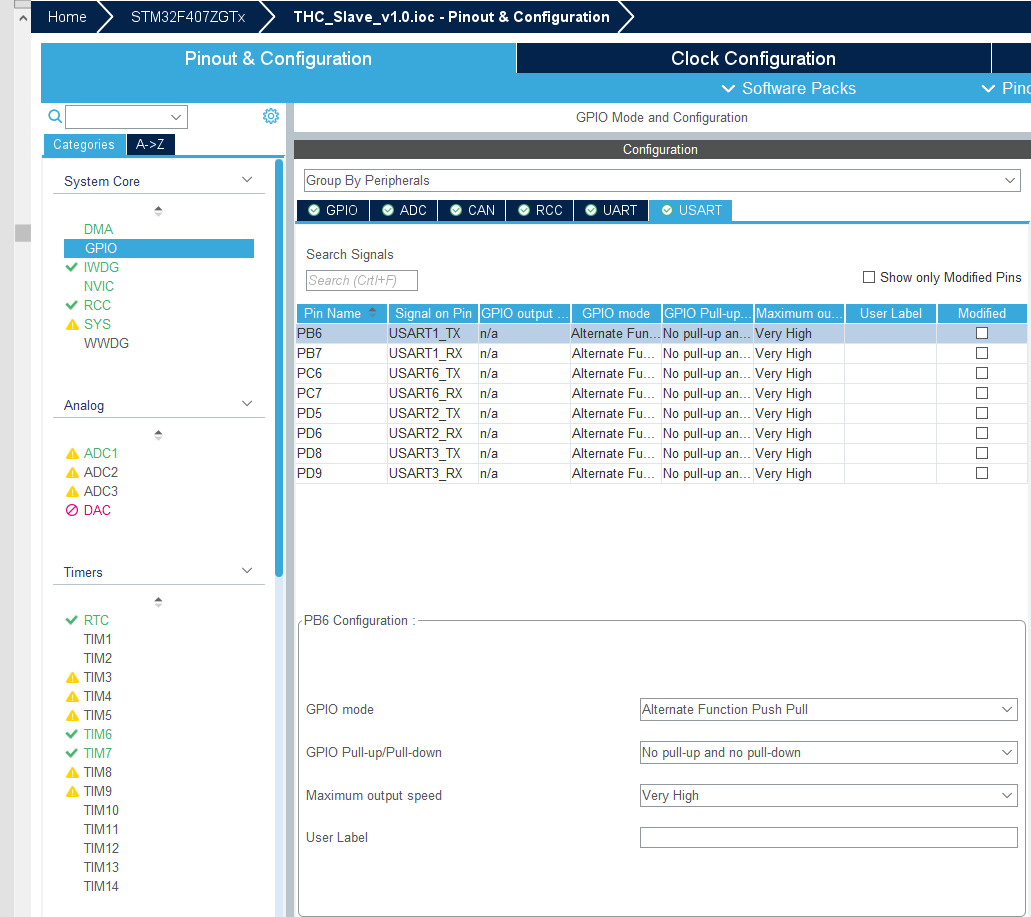
Task: Toggle Modified checkbox for PD9 row
Action: pos(982,473)
